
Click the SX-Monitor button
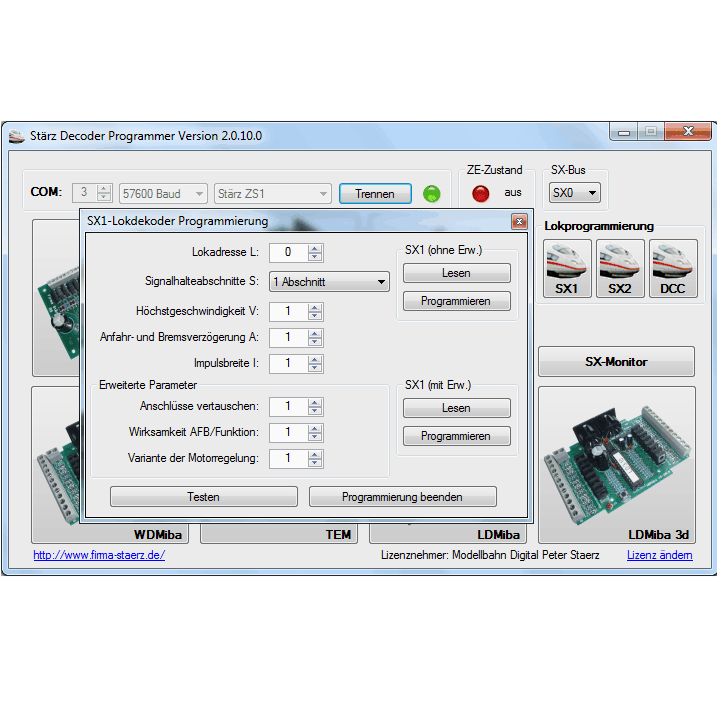tap(616, 362)
